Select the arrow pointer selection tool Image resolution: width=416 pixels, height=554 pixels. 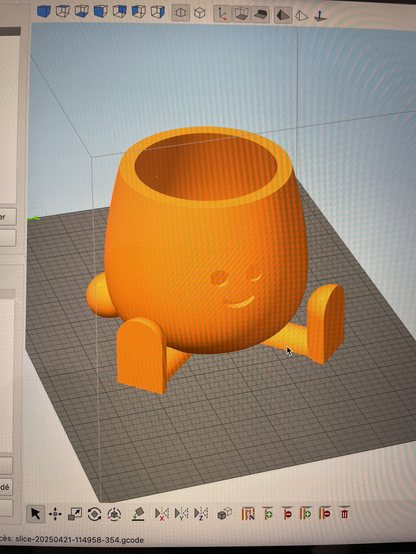pyautogui.click(x=36, y=514)
